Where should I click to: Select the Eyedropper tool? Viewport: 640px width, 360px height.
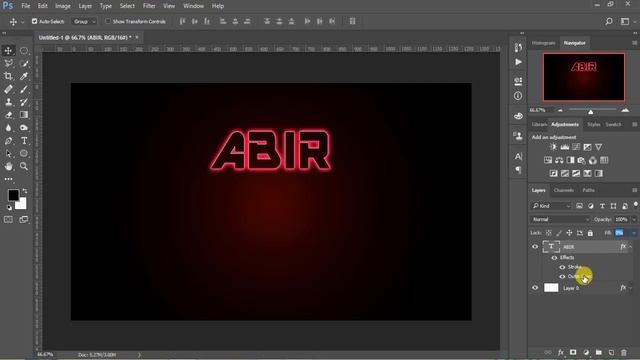tap(24, 76)
